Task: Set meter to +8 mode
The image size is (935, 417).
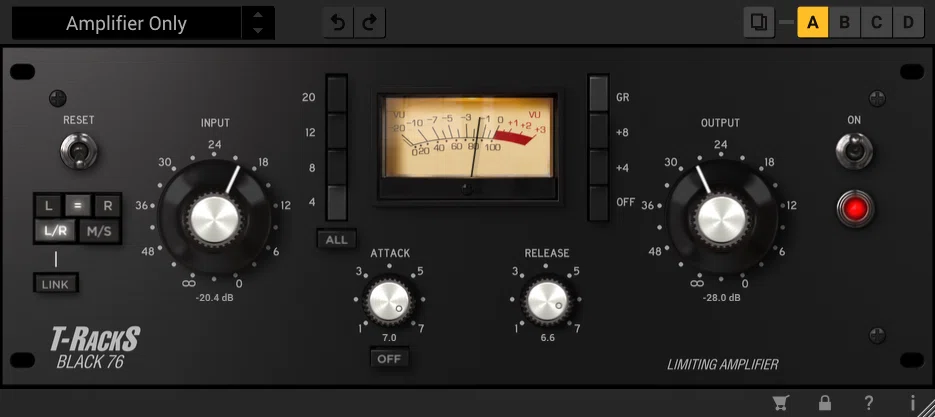Action: pyautogui.click(x=599, y=131)
